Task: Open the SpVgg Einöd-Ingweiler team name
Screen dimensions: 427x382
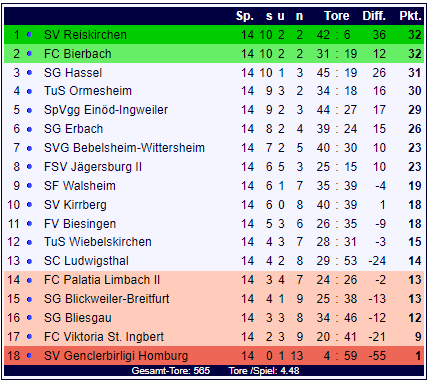Action: (106, 110)
